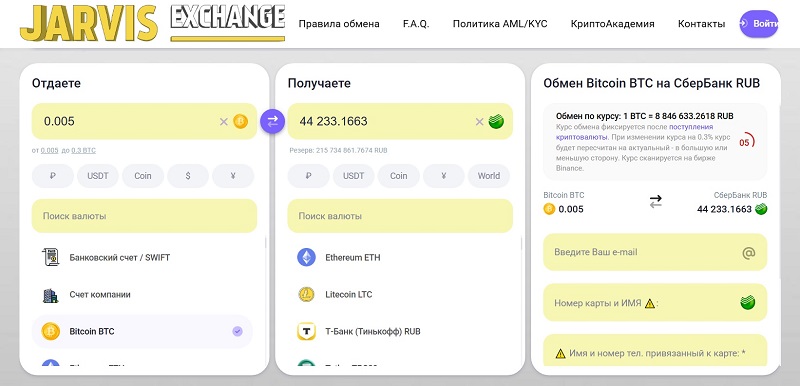Viewport: 800px width, 386px height.
Task: Click the Bank account / SWIFT icon
Action: (x=50, y=258)
